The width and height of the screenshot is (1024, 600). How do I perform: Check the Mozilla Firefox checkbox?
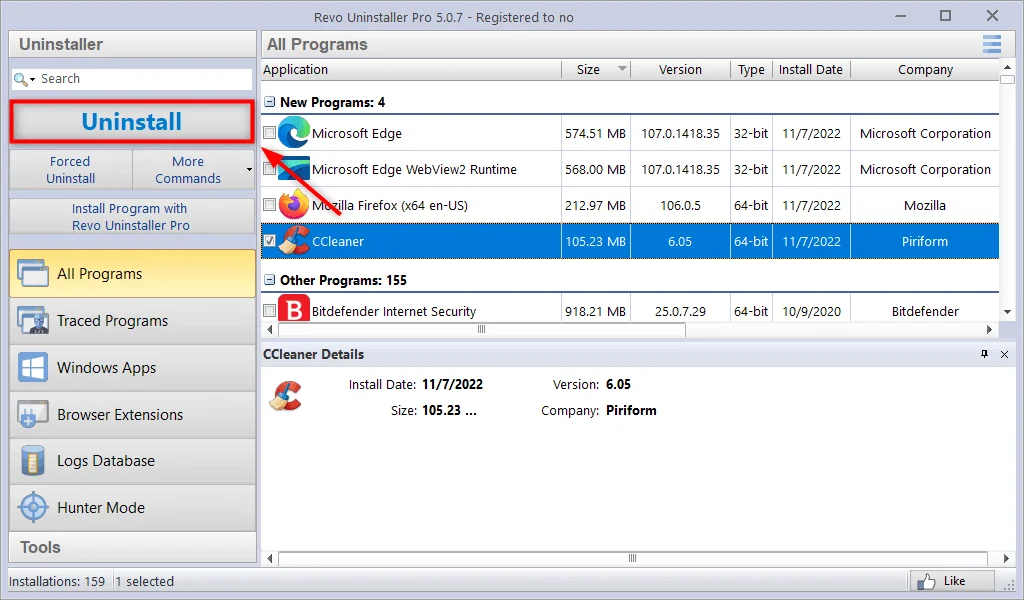[x=269, y=204]
